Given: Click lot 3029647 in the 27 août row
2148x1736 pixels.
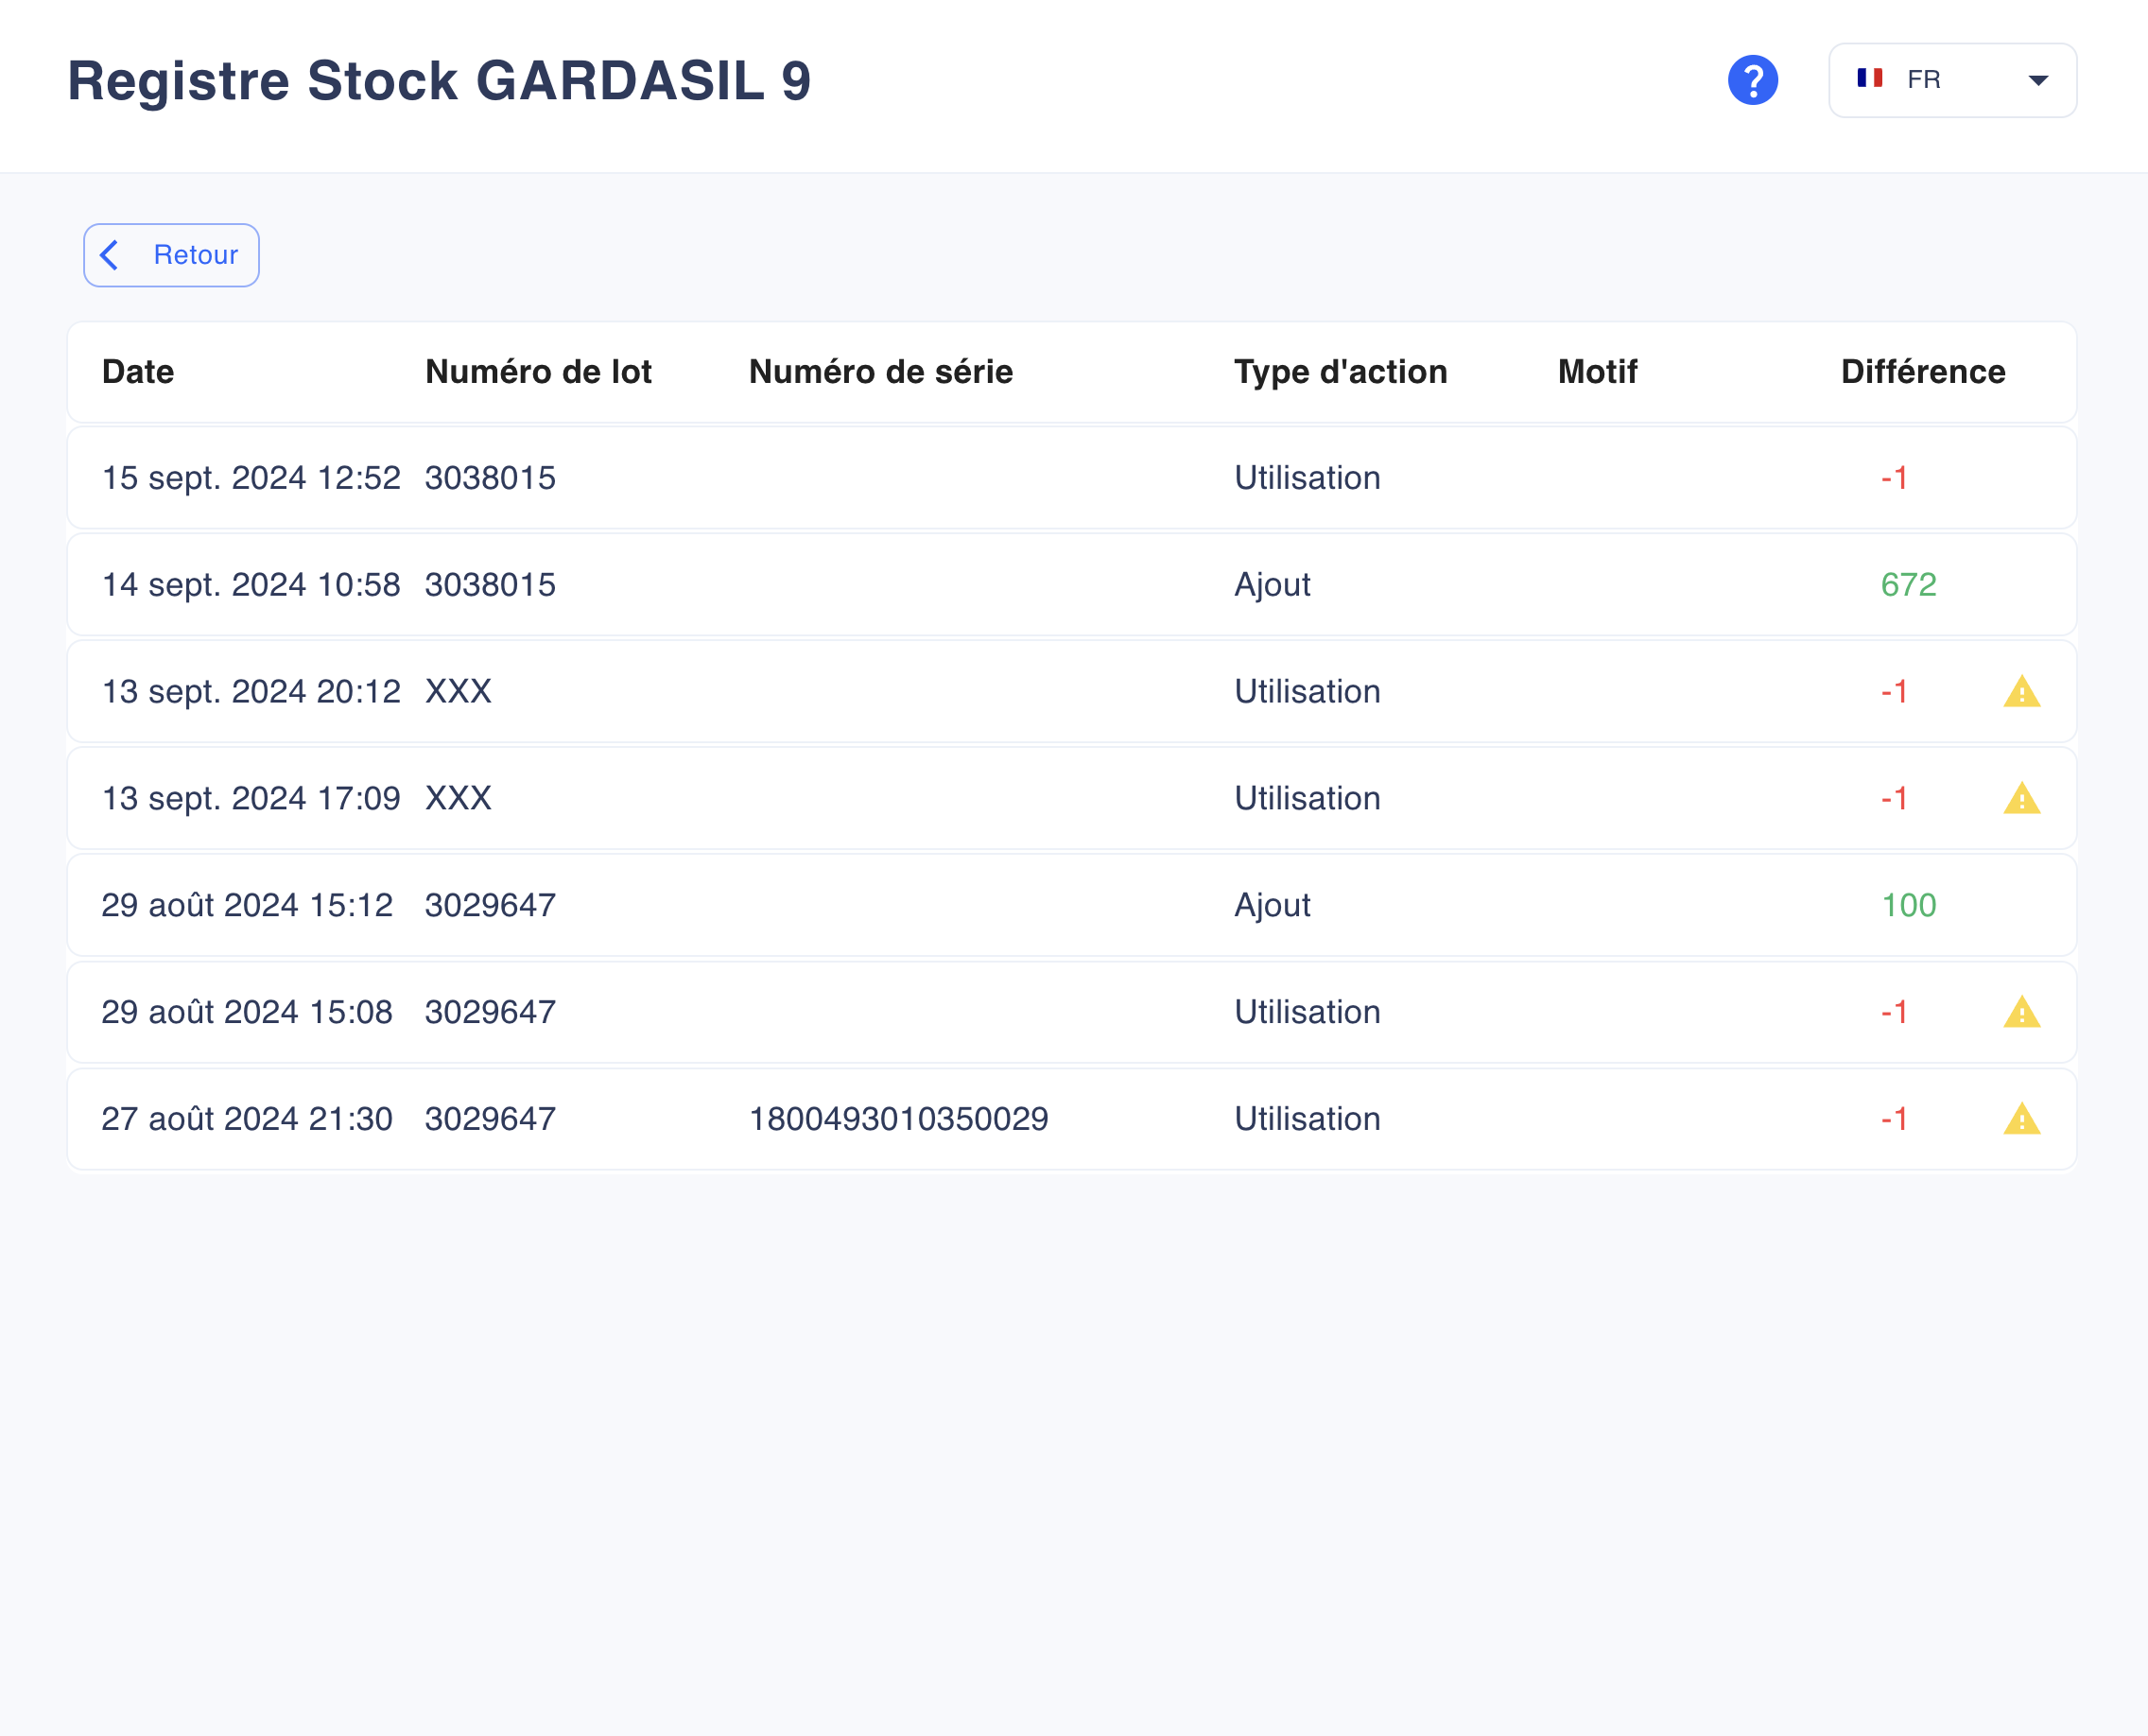Looking at the screenshot, I should point(490,1119).
